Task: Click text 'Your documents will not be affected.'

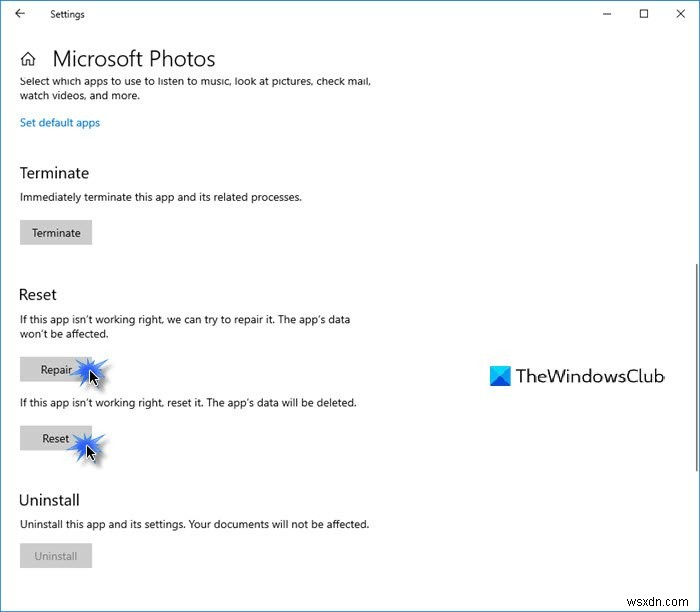Action: [x=279, y=524]
